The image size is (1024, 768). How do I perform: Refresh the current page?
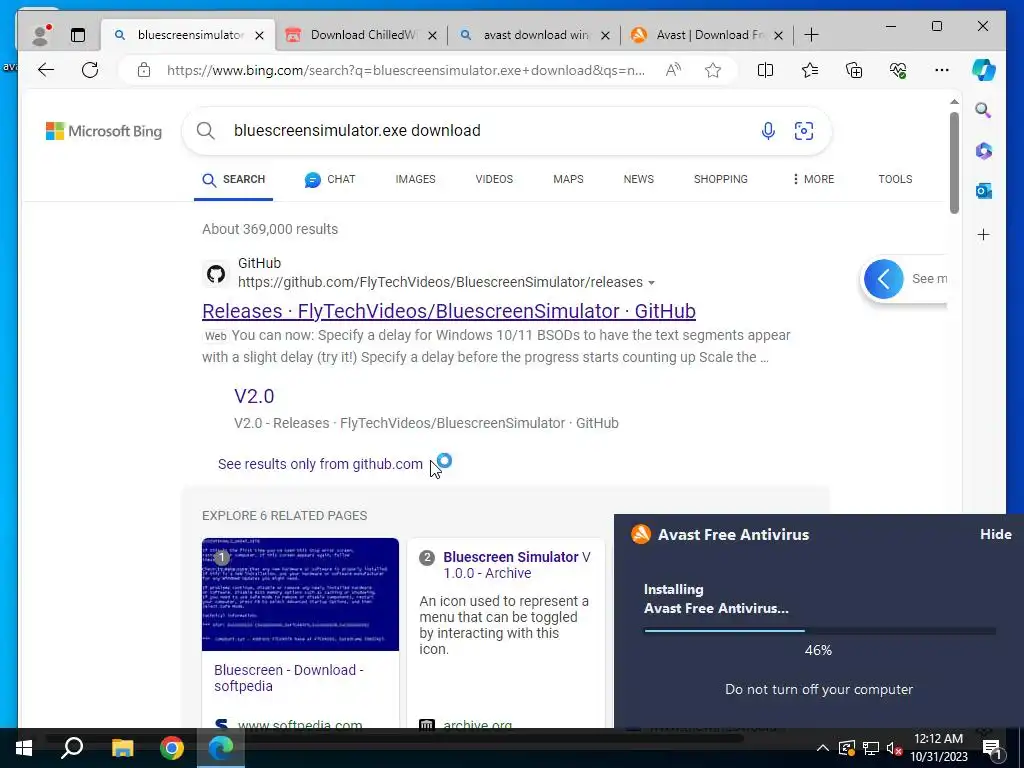point(90,70)
